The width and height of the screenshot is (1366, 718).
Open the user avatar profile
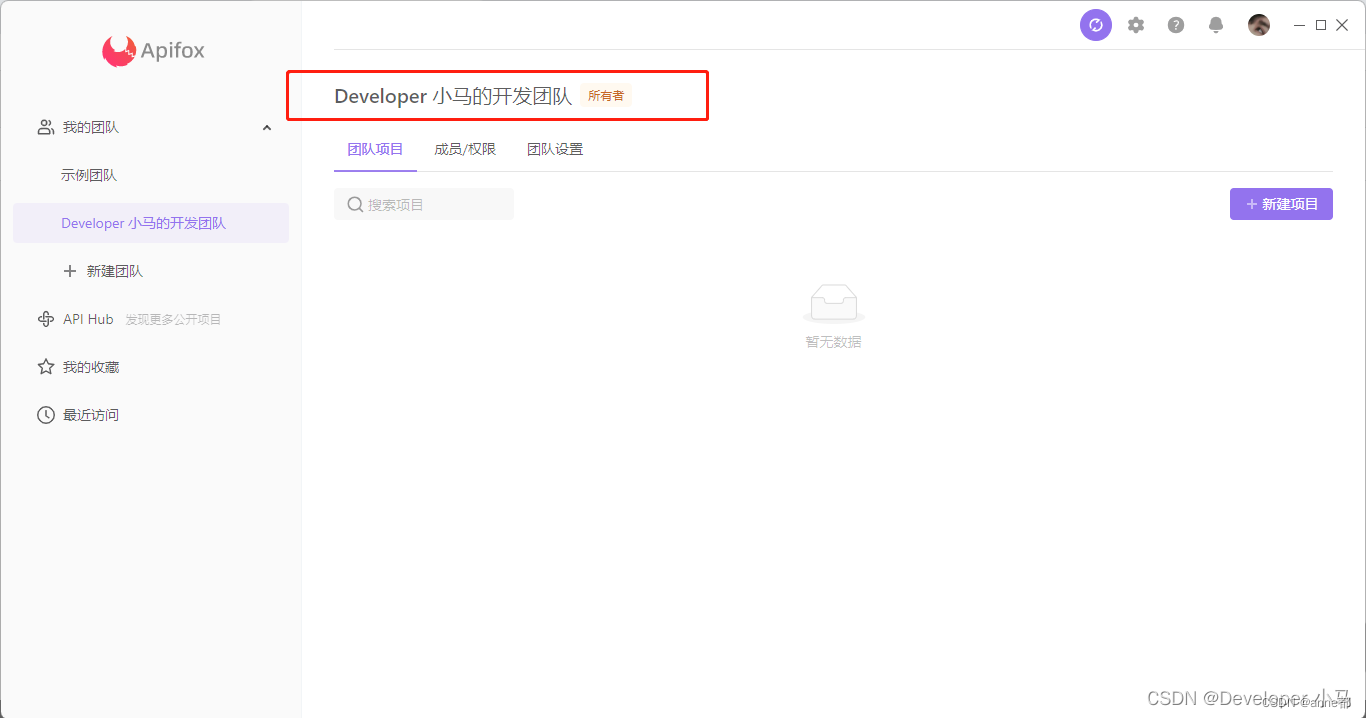[x=1259, y=25]
